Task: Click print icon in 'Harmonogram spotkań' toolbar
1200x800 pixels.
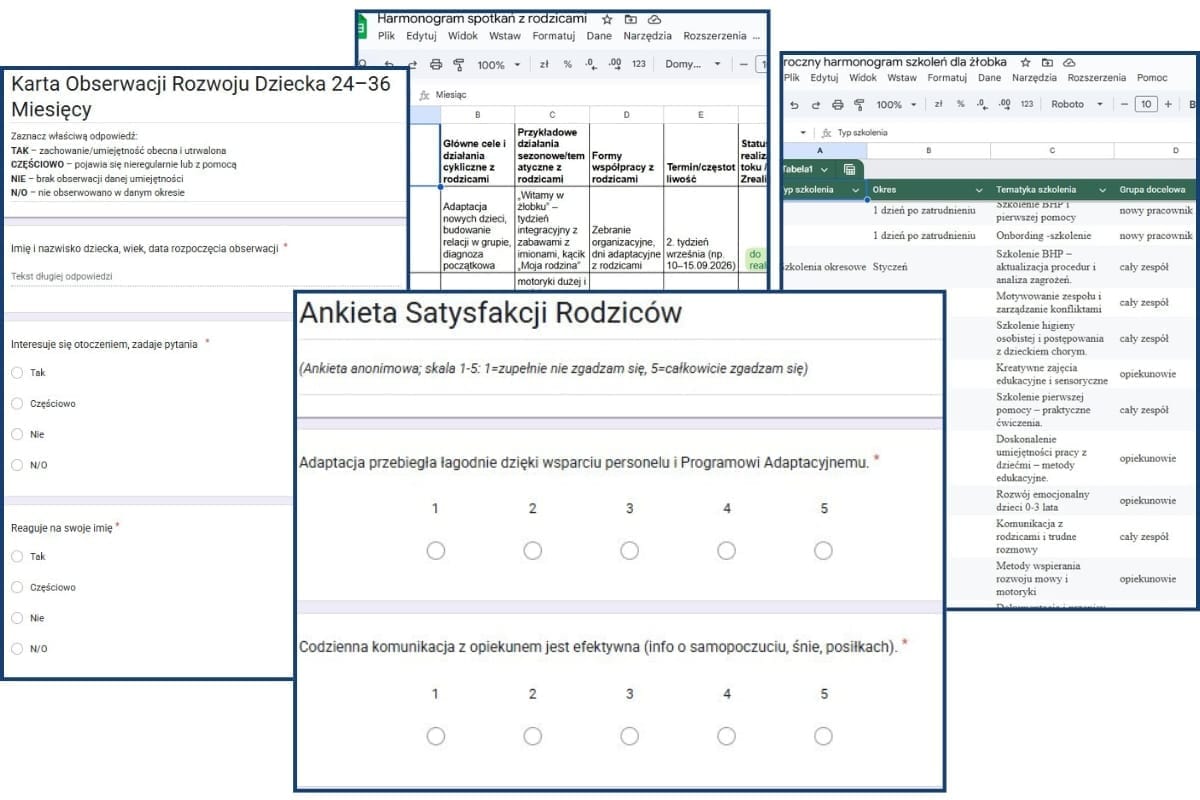Action: (x=436, y=65)
